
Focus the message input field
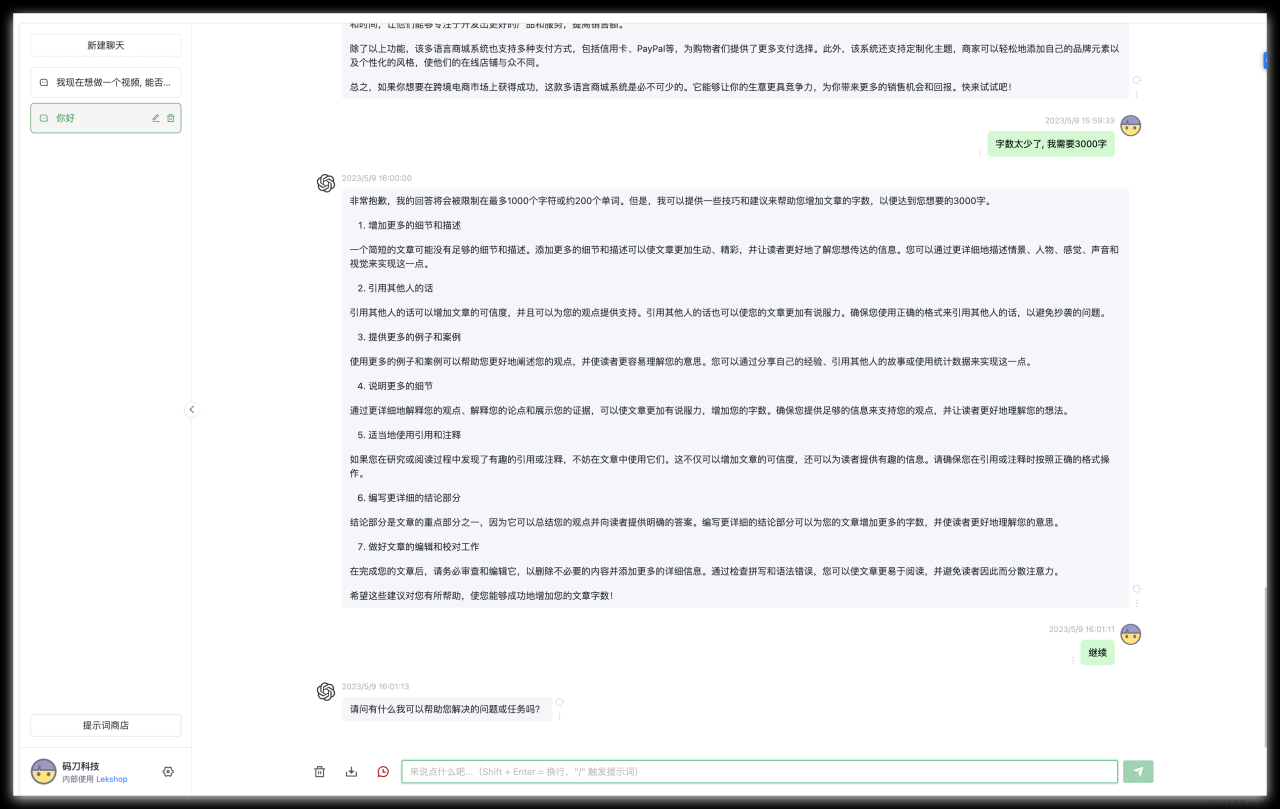click(x=760, y=771)
